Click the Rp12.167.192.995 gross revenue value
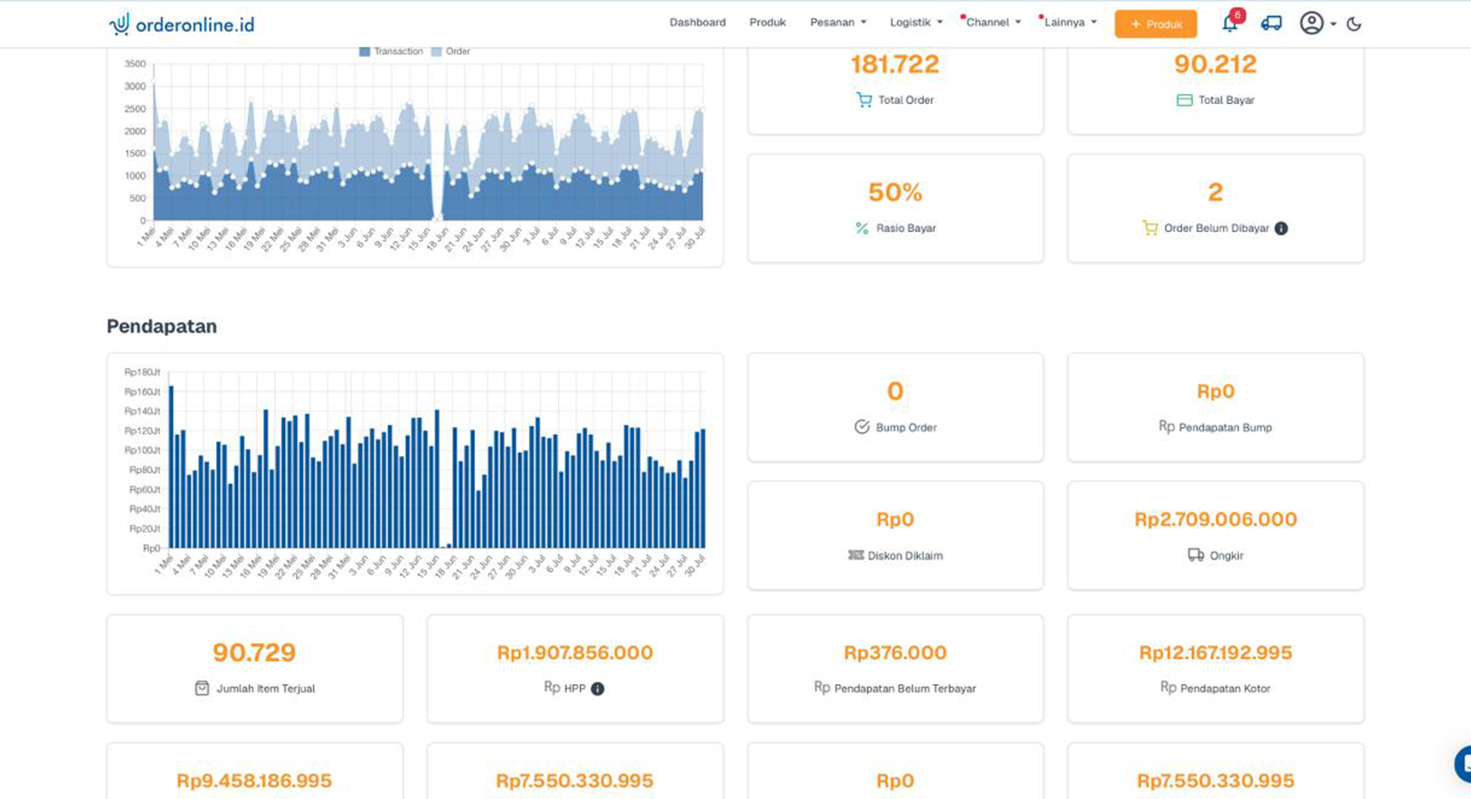The height and width of the screenshot is (799, 1471). [x=1215, y=653]
